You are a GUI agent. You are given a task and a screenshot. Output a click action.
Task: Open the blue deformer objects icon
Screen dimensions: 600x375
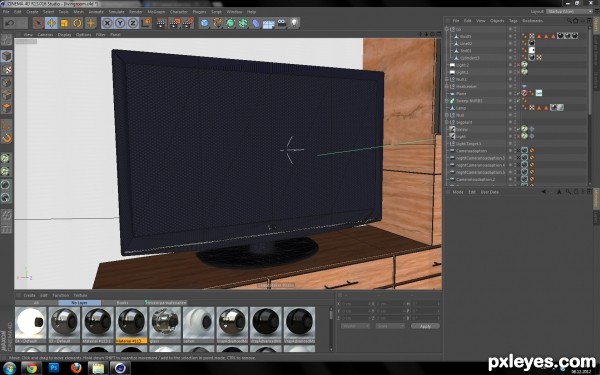[256, 23]
